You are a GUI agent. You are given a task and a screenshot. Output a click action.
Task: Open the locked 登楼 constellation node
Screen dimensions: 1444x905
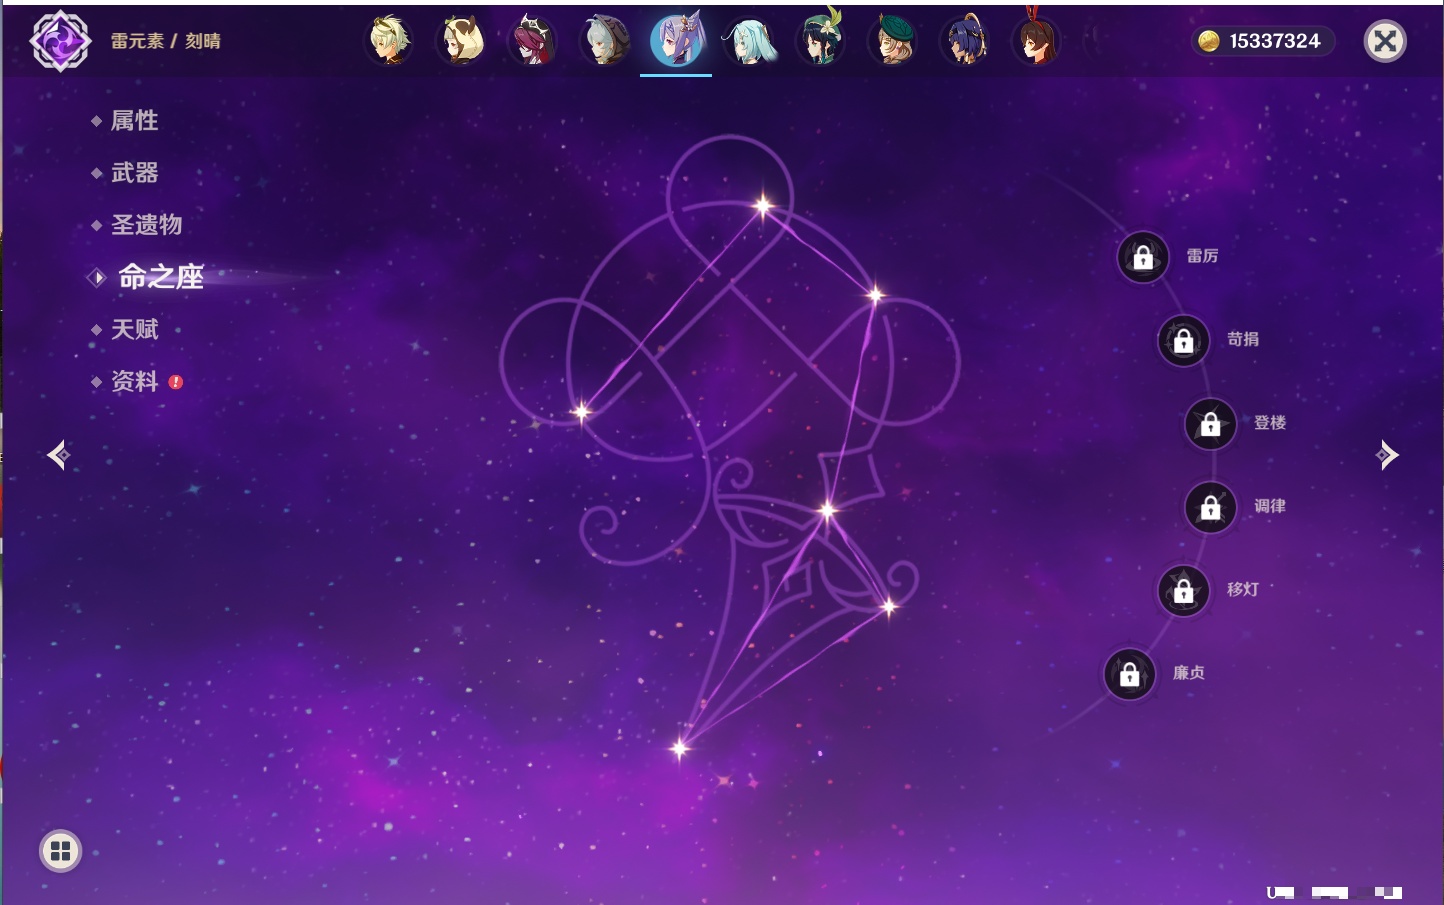[1211, 424]
